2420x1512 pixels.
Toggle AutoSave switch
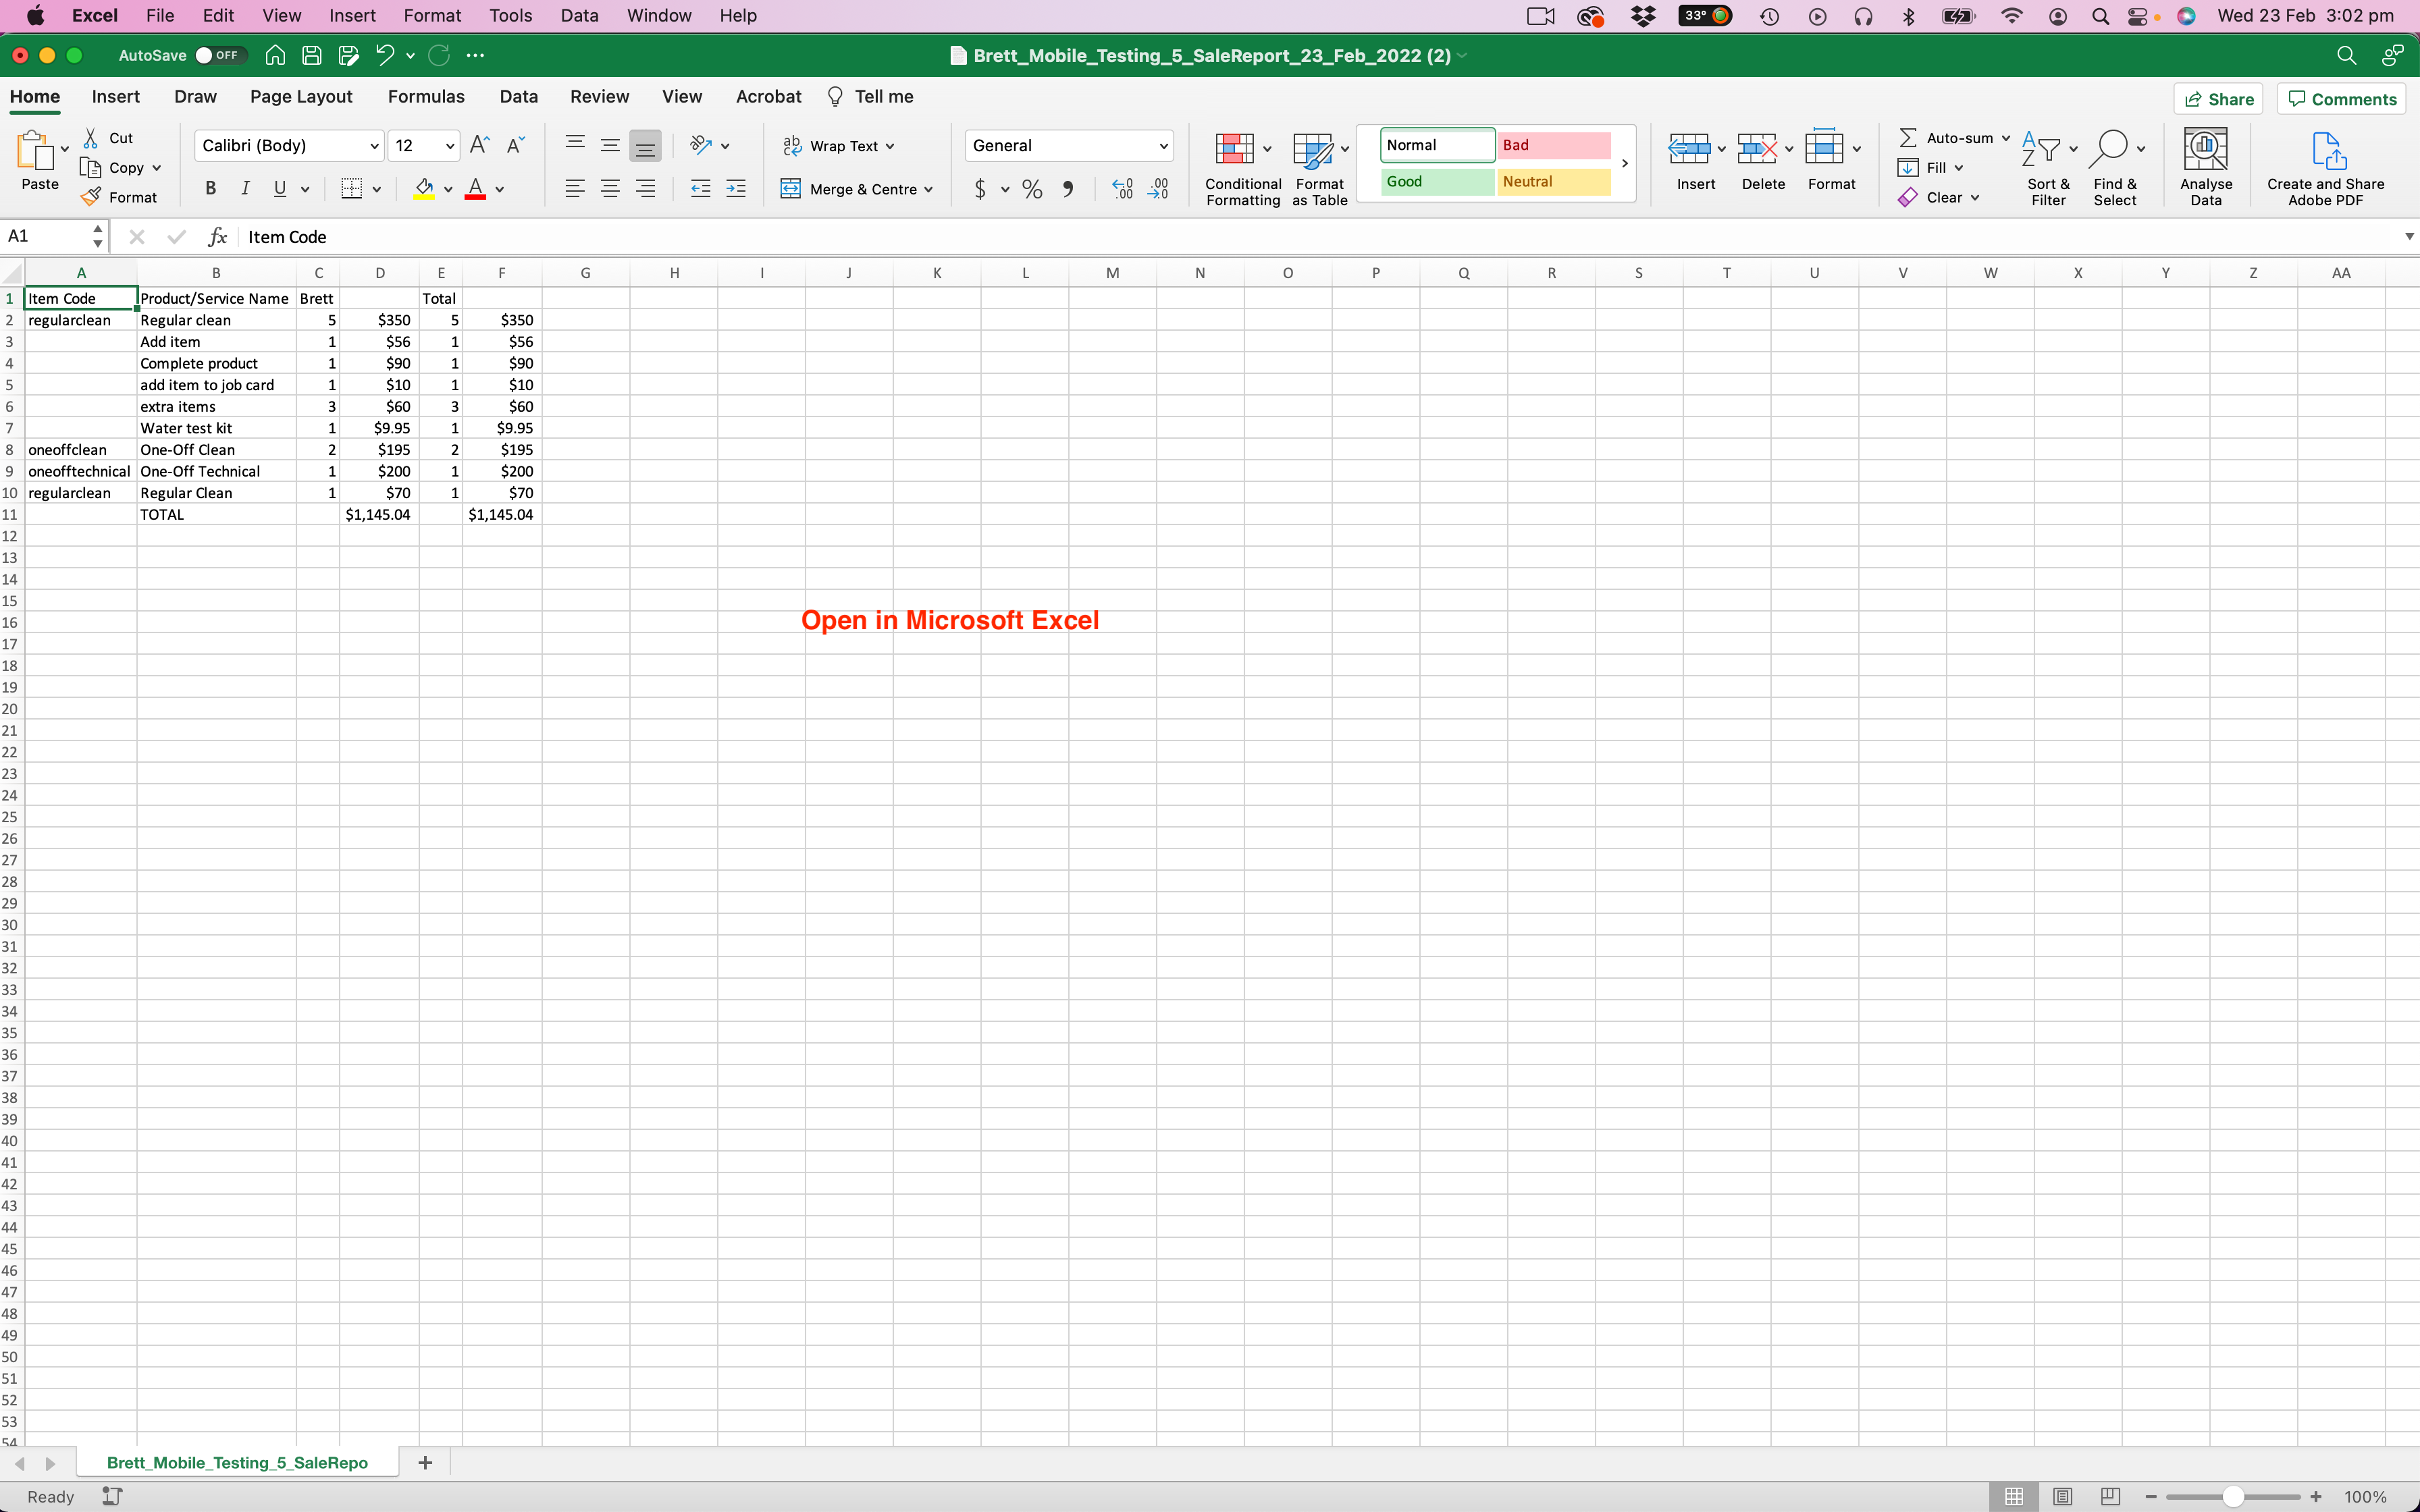click(x=221, y=55)
